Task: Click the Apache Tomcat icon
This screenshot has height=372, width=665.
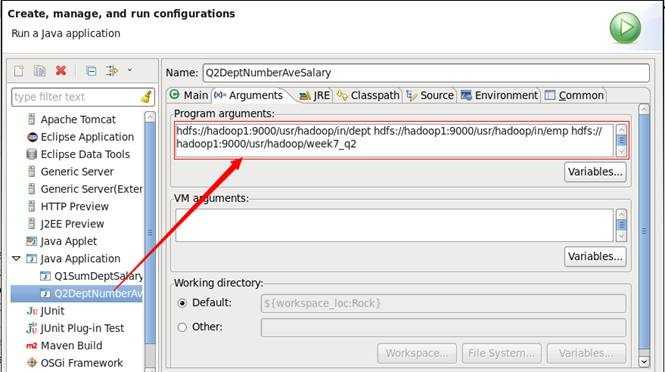Action: coord(31,119)
